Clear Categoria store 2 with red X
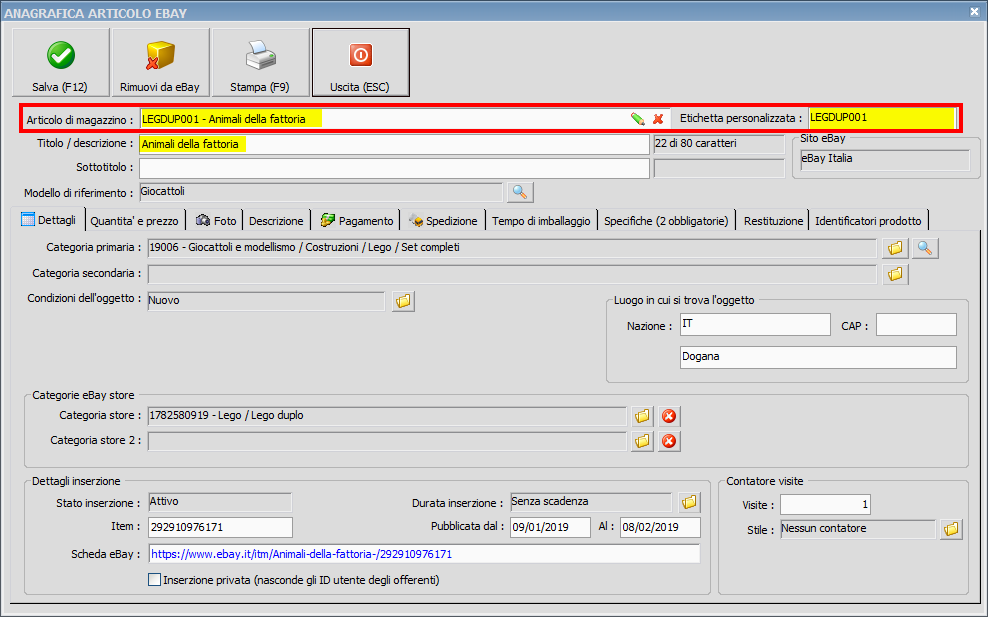The width and height of the screenshot is (988, 617). coord(669,441)
